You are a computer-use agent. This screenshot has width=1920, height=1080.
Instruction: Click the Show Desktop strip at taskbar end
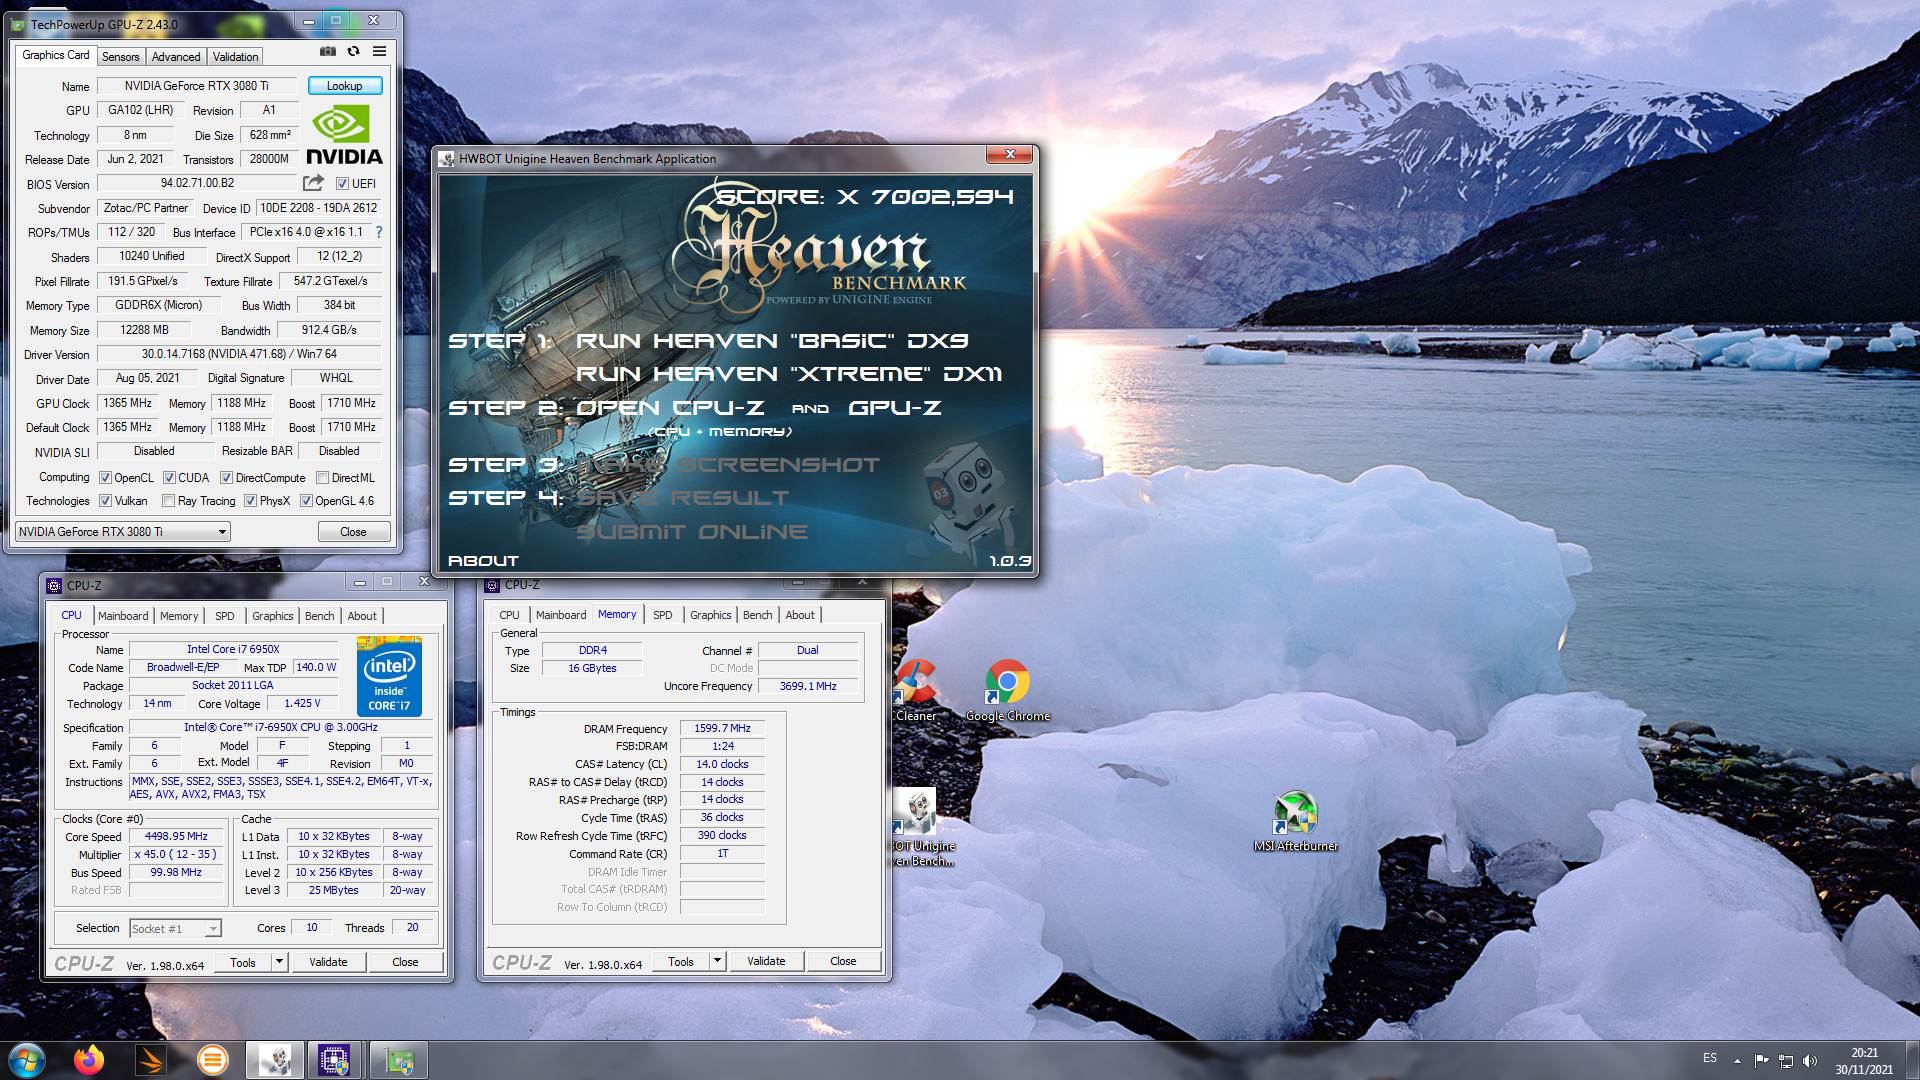point(1913,1060)
